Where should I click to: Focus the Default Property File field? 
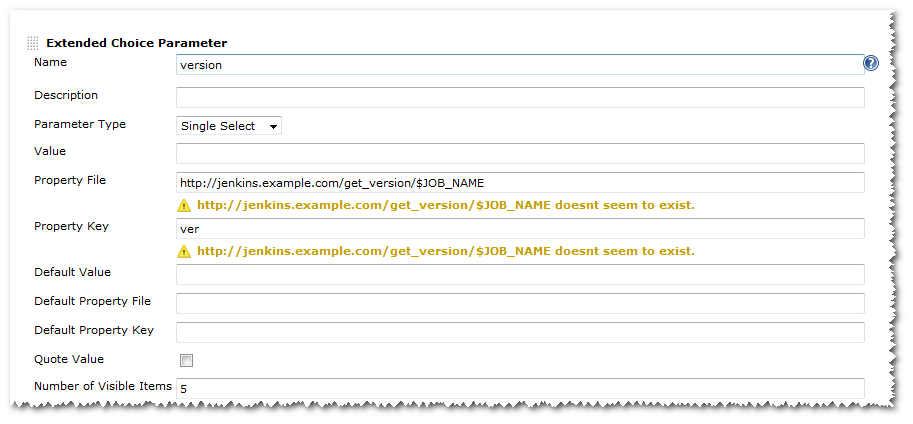(x=519, y=303)
